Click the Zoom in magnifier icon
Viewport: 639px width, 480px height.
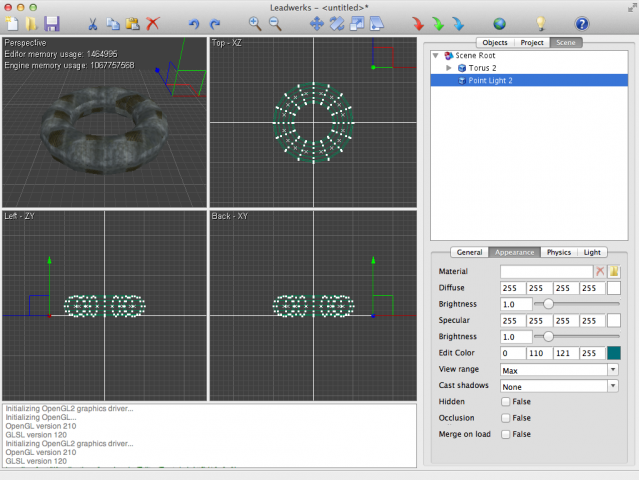(x=255, y=23)
